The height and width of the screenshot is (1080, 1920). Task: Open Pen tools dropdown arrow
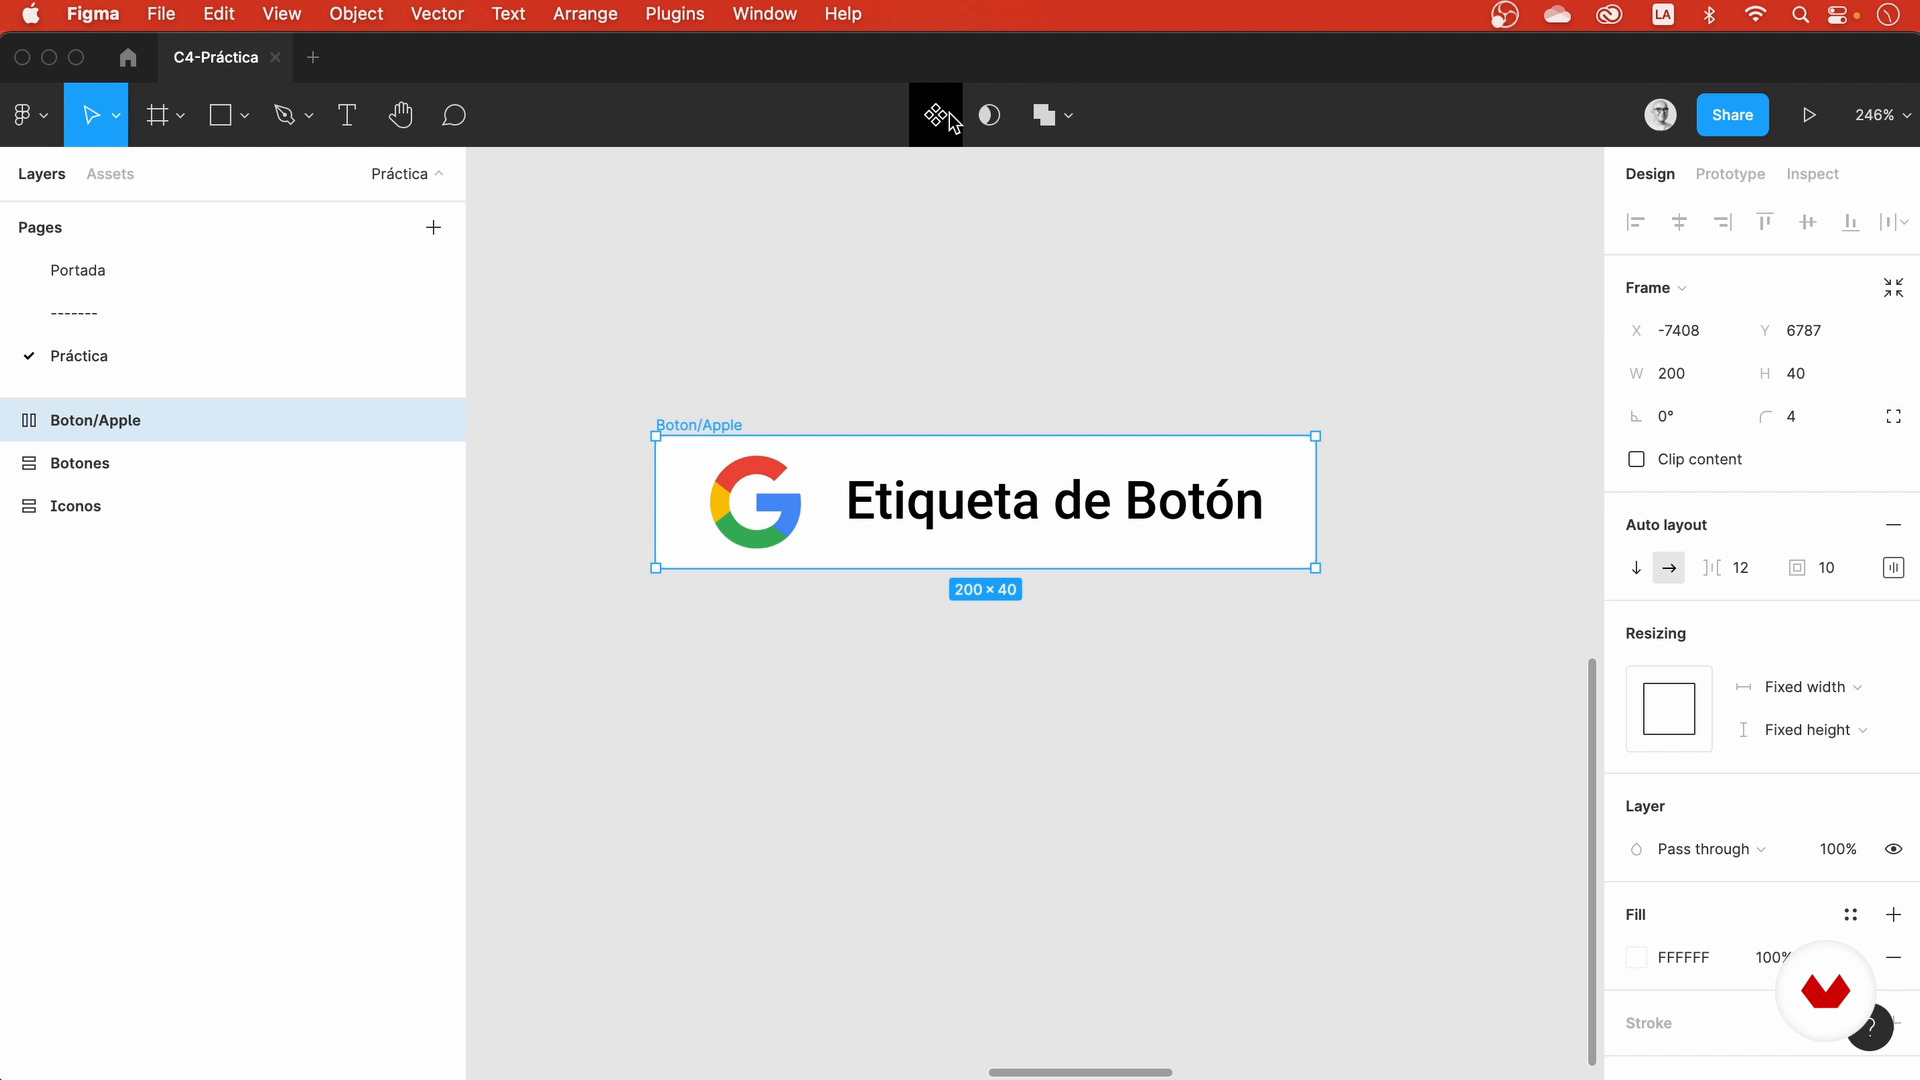tap(309, 116)
